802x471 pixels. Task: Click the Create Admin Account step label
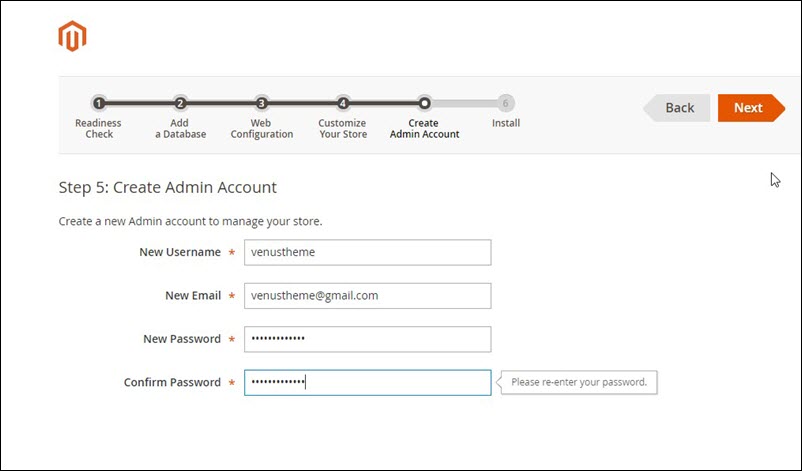(424, 129)
